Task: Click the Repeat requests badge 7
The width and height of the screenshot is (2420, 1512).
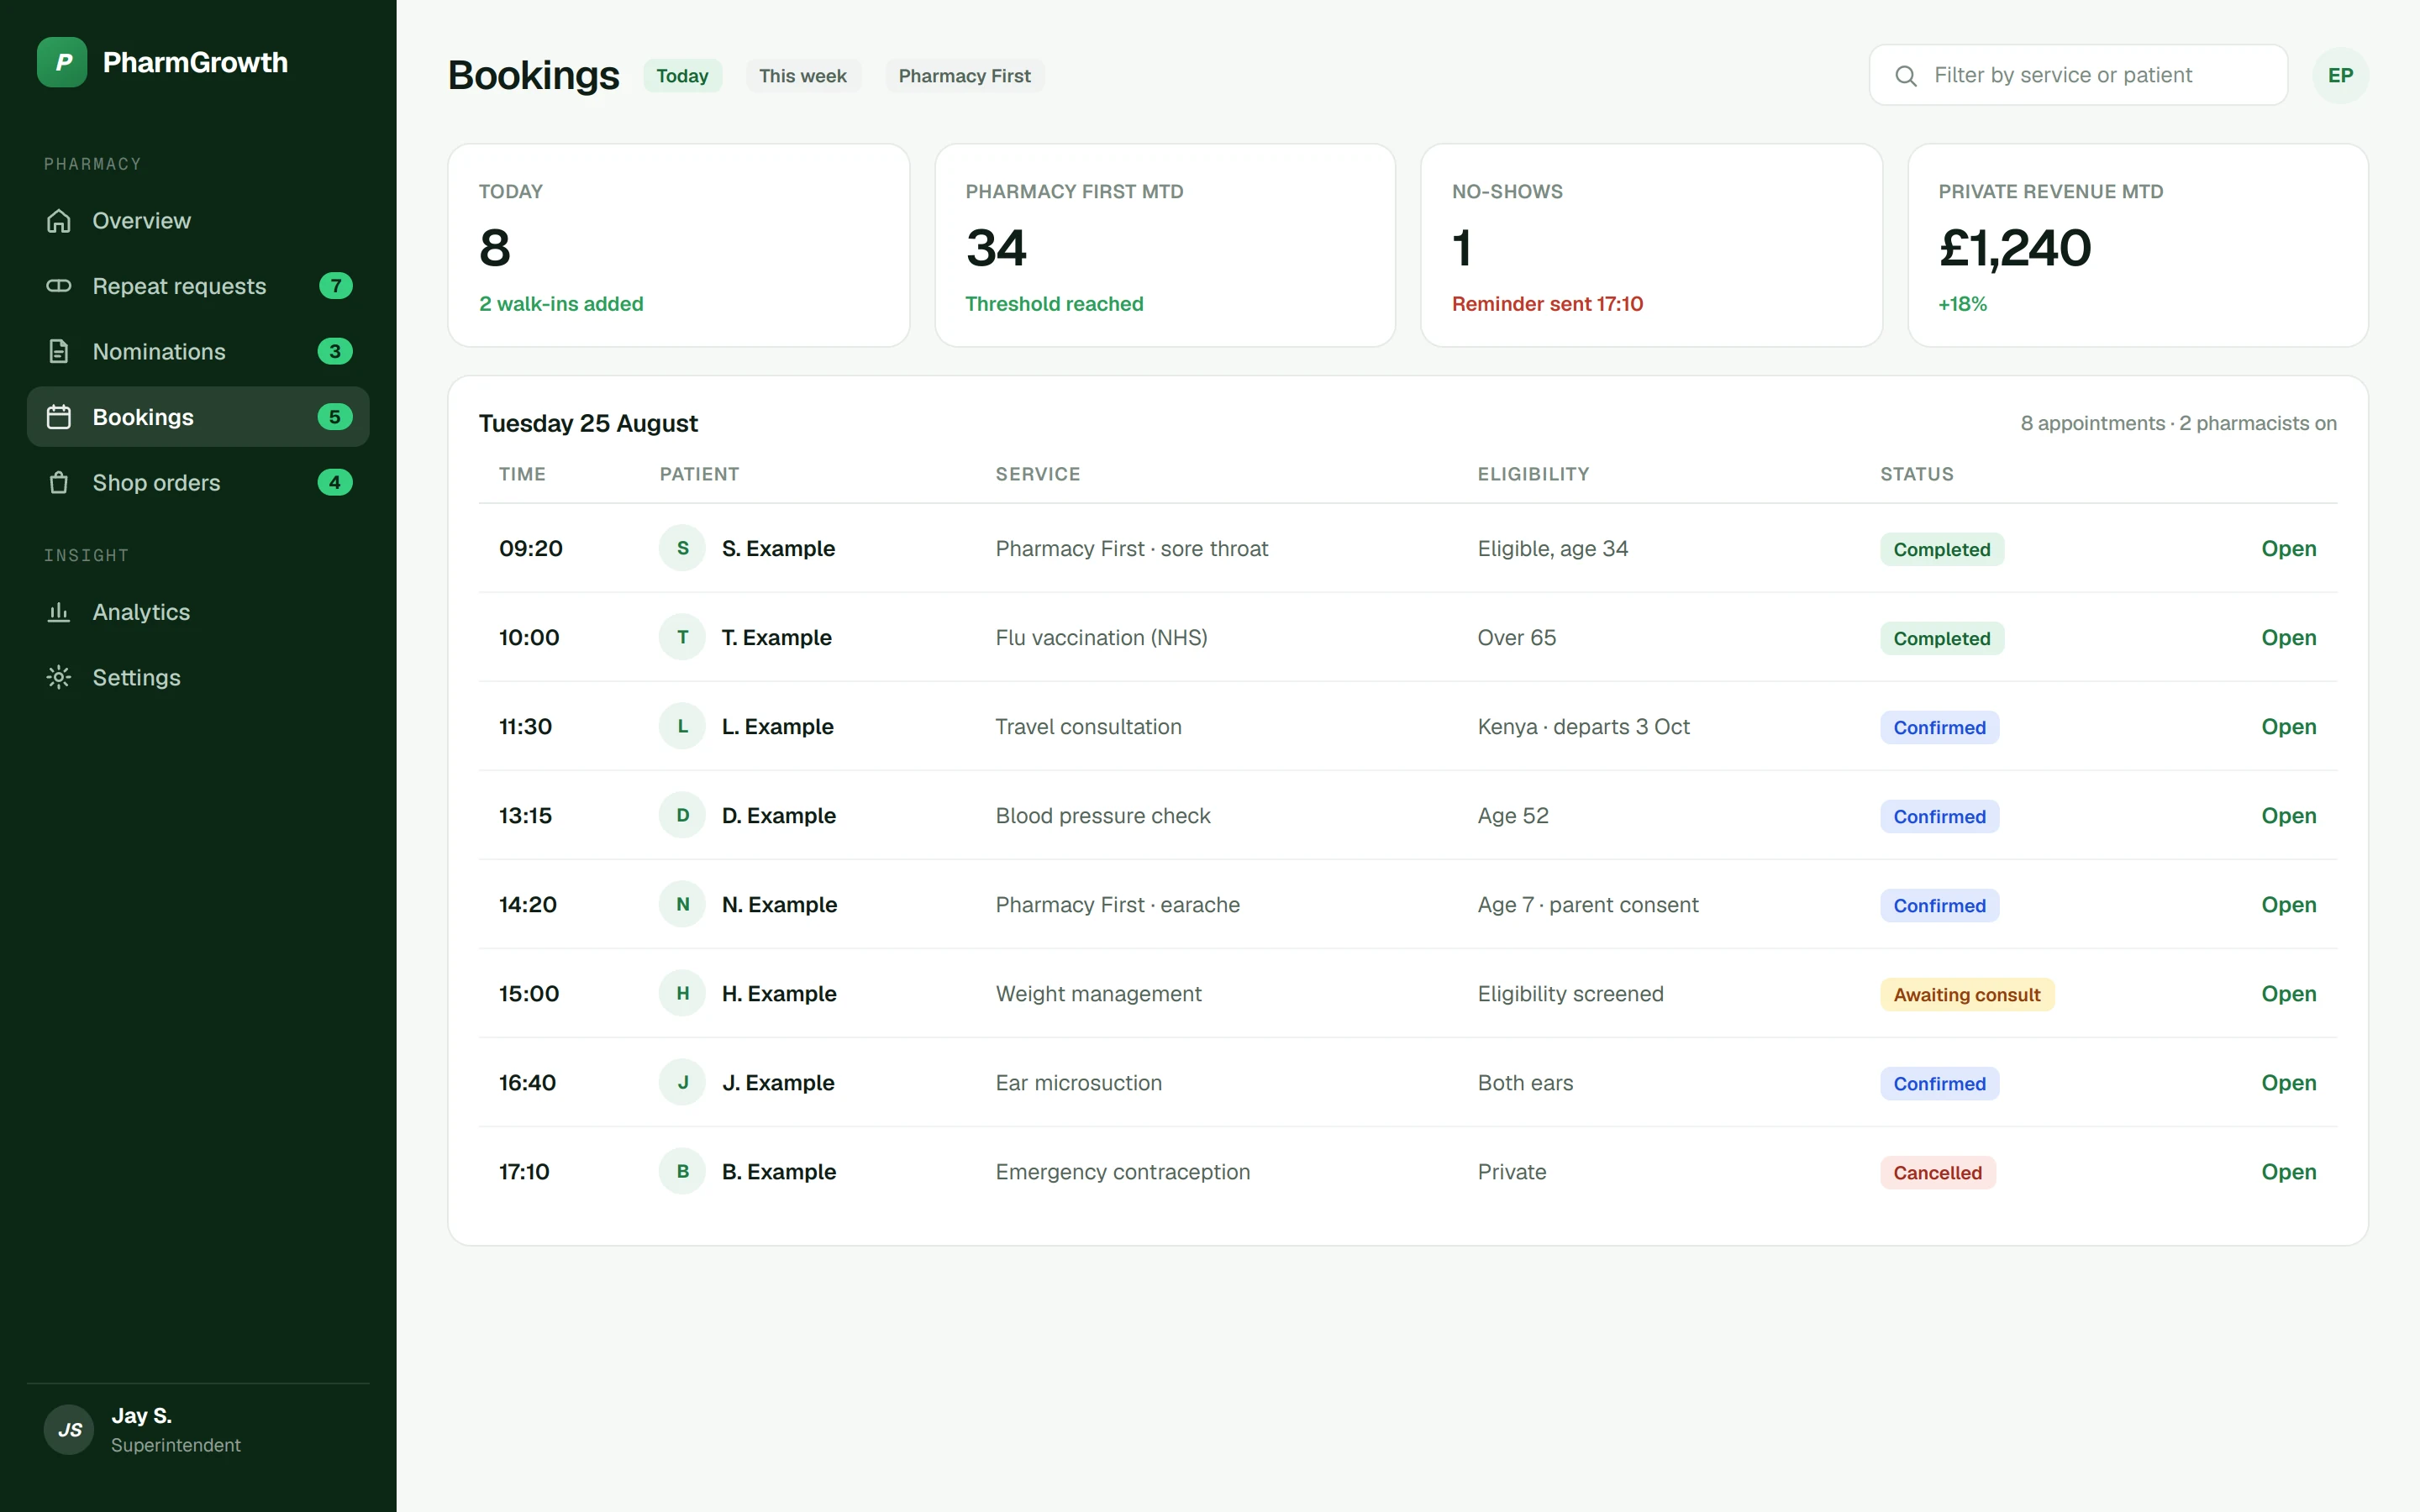Action: point(335,286)
